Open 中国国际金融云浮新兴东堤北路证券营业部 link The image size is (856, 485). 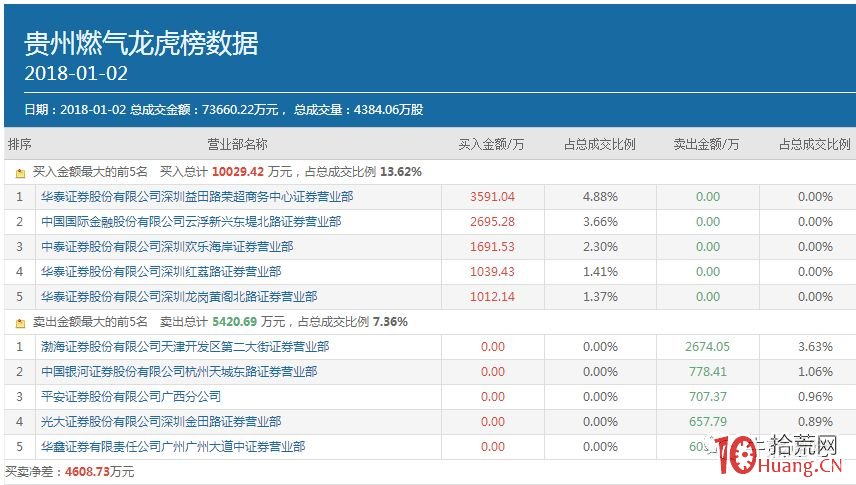pyautogui.click(x=191, y=222)
